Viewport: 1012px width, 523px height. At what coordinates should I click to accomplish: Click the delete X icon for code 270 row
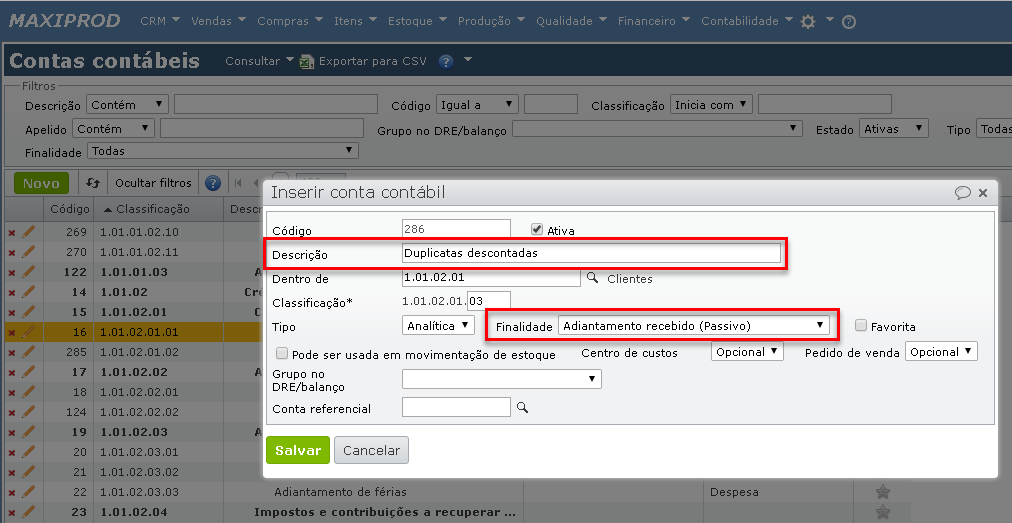[11, 252]
